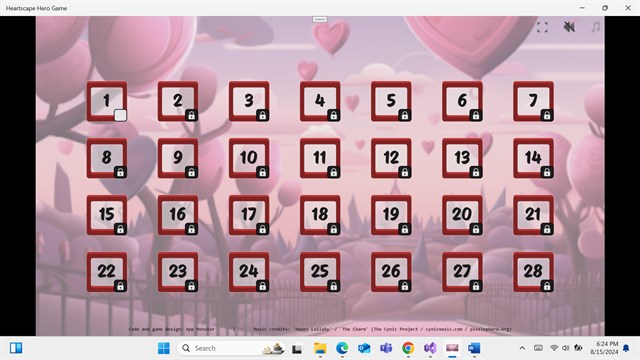Show hidden system tray icons
The image size is (640, 360).
[x=522, y=348]
